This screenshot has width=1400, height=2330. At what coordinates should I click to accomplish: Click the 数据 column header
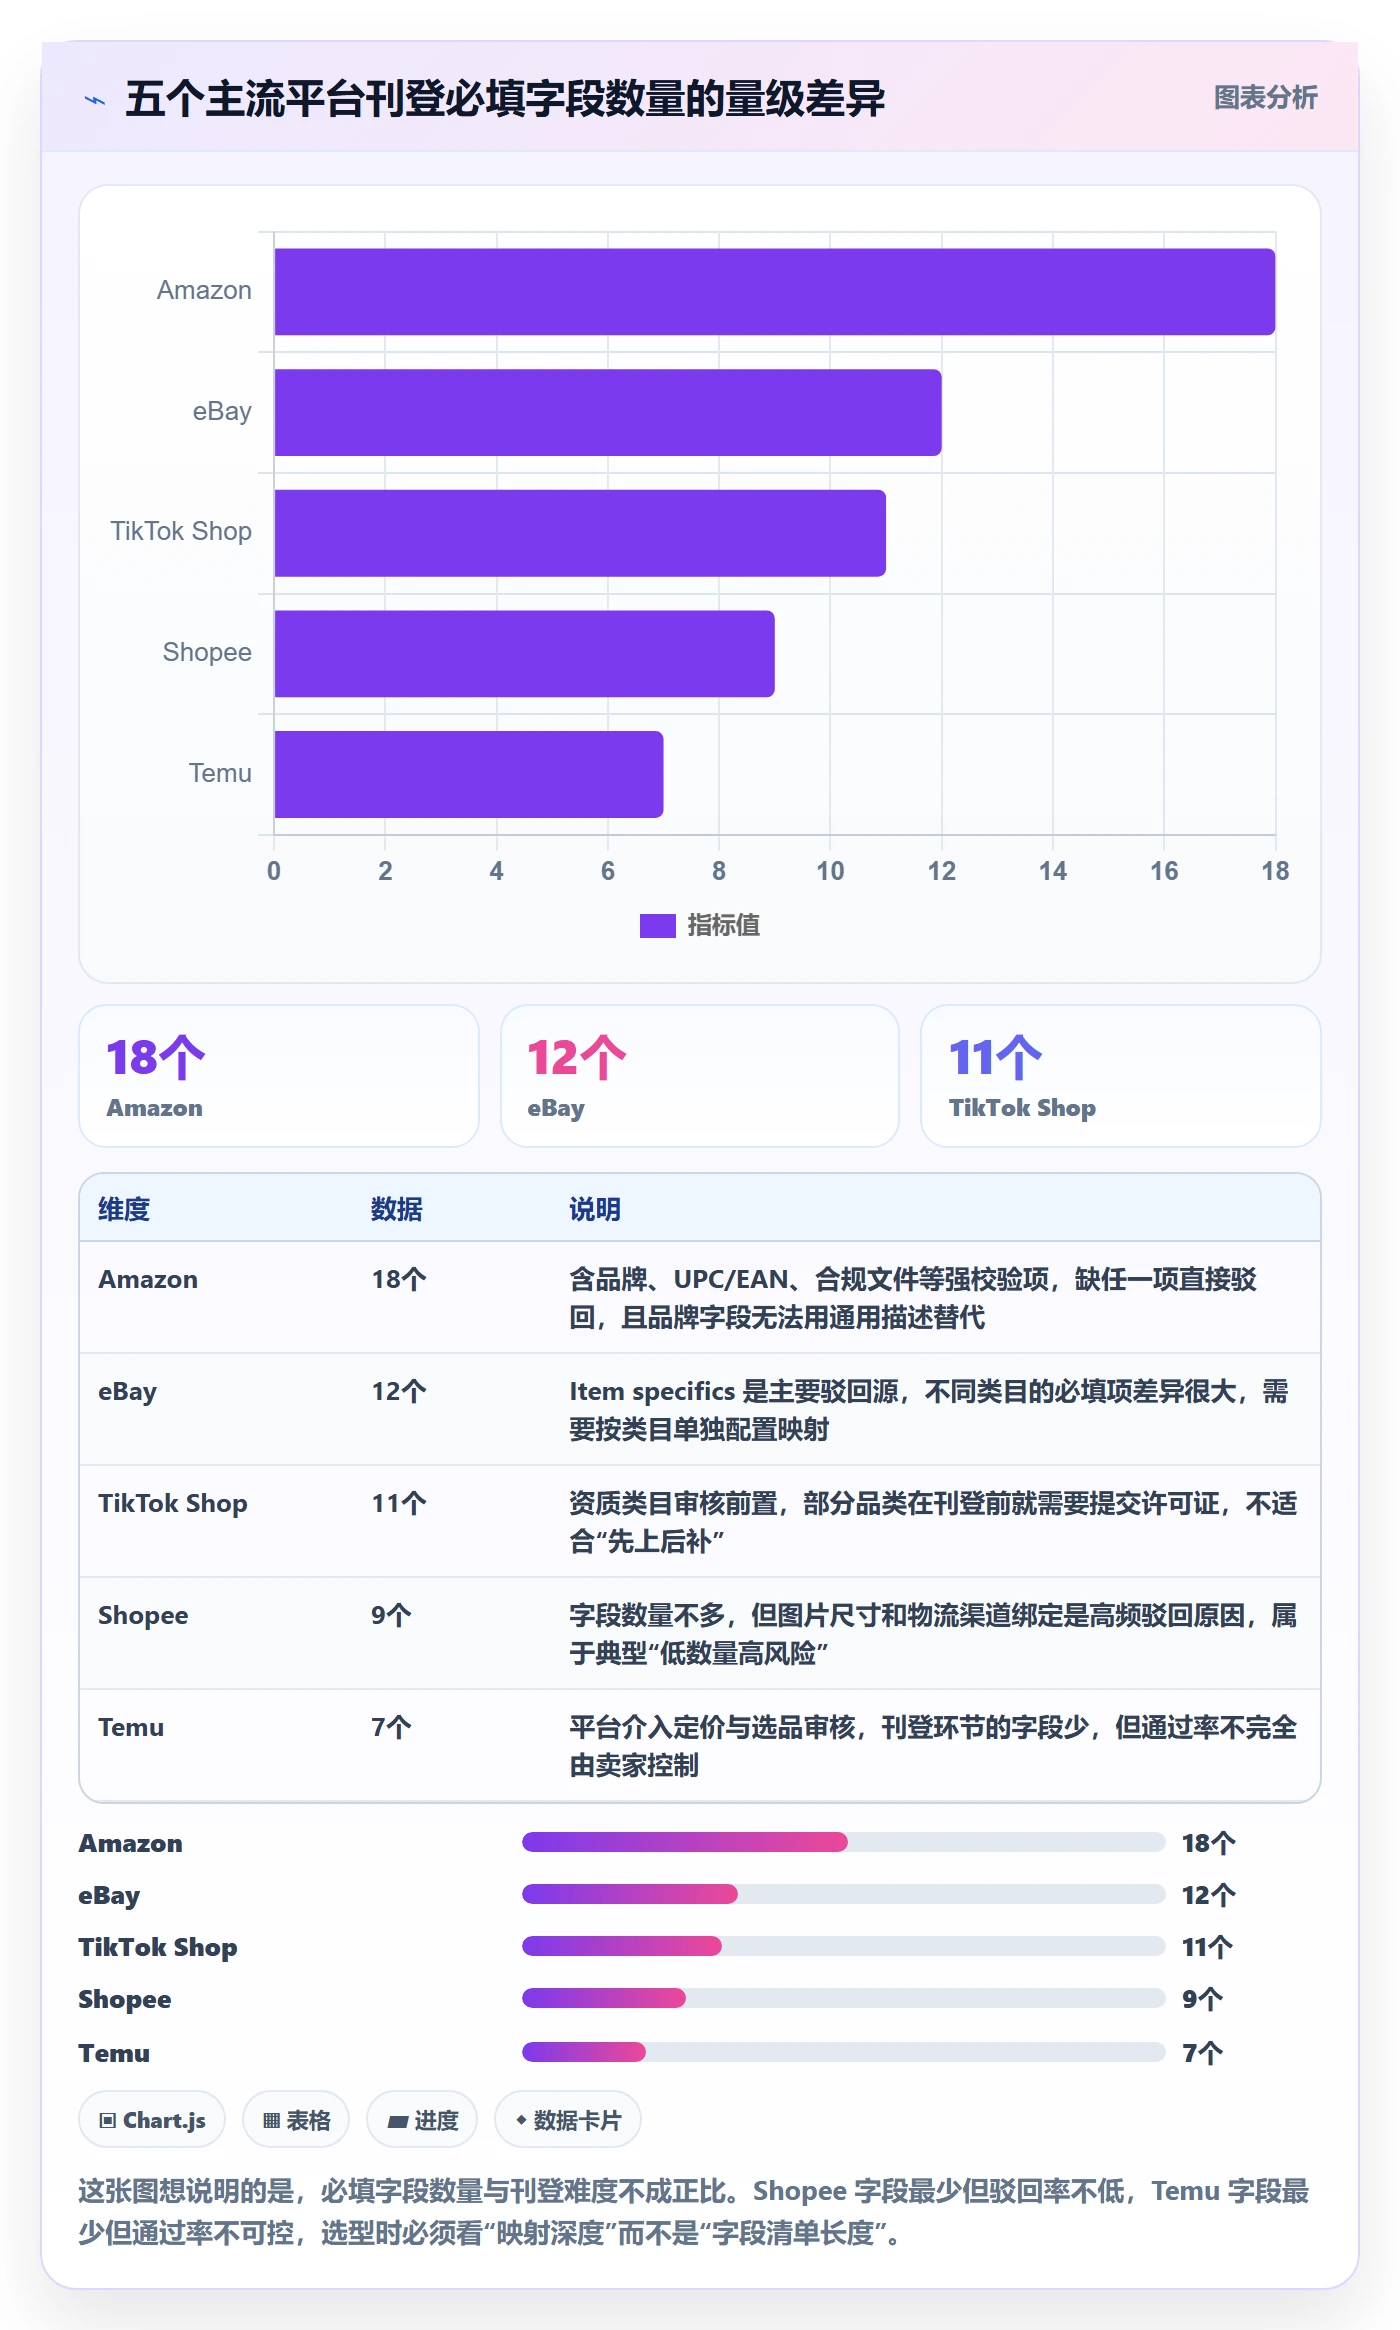[397, 1209]
